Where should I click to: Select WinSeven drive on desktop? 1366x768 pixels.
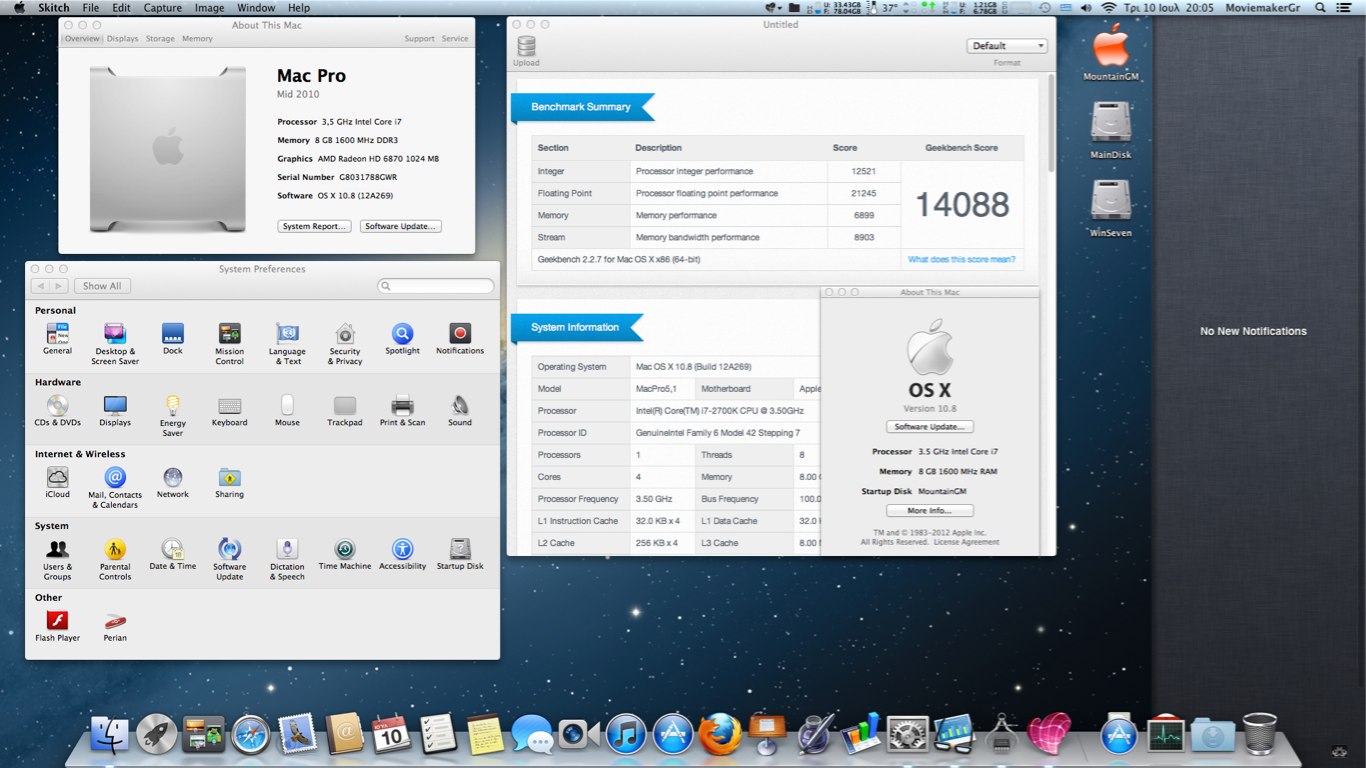coord(1111,210)
